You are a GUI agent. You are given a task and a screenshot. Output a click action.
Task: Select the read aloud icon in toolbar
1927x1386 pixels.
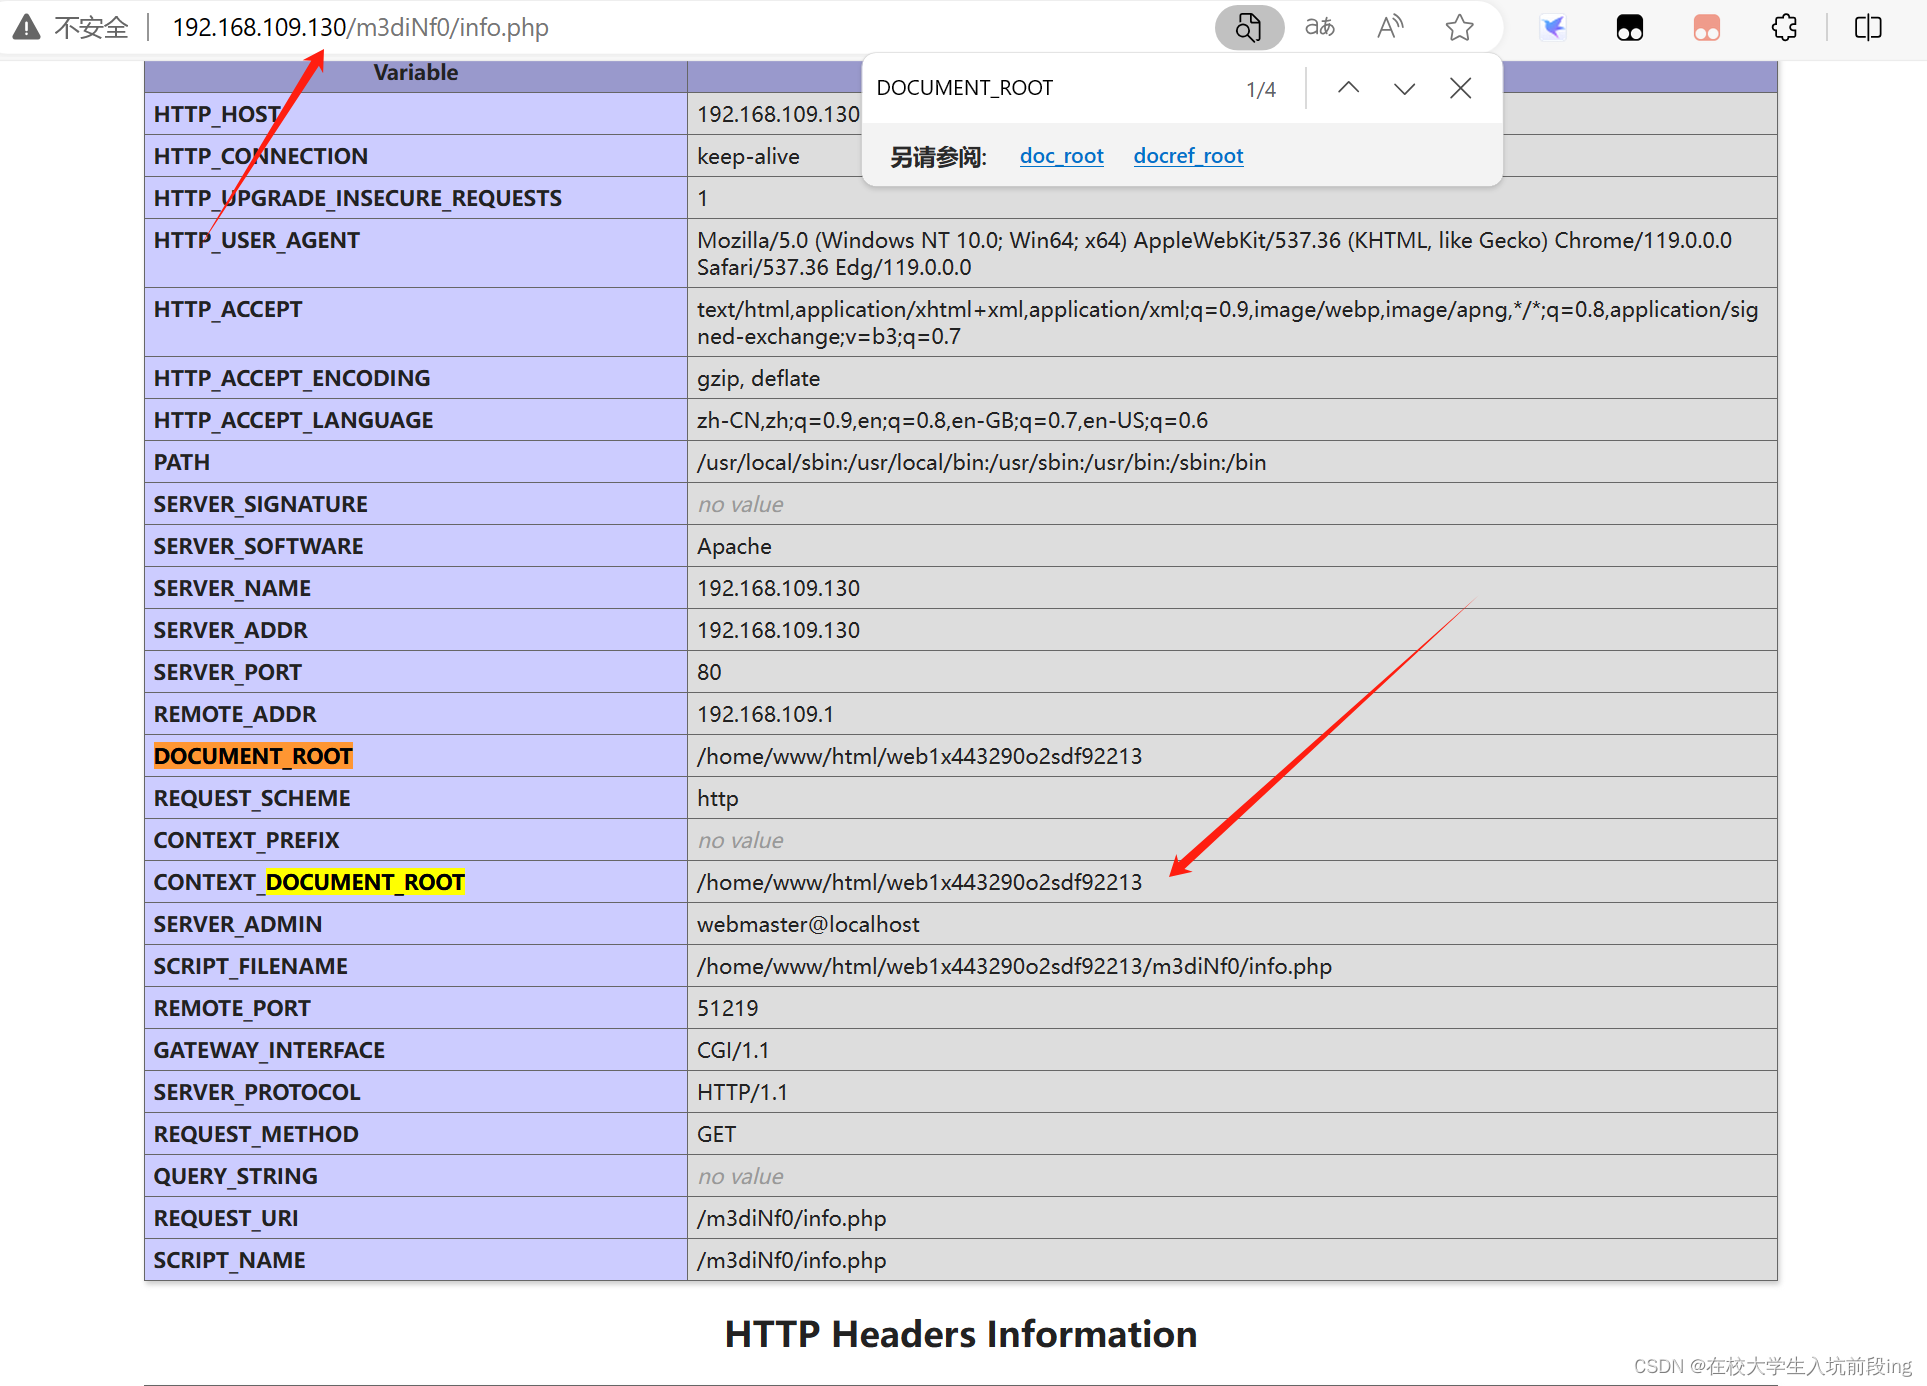(1389, 27)
